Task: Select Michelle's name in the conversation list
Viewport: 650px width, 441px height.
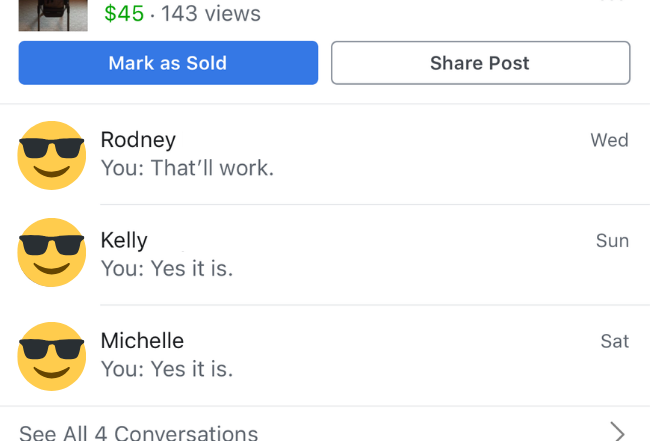Action: [x=142, y=341]
